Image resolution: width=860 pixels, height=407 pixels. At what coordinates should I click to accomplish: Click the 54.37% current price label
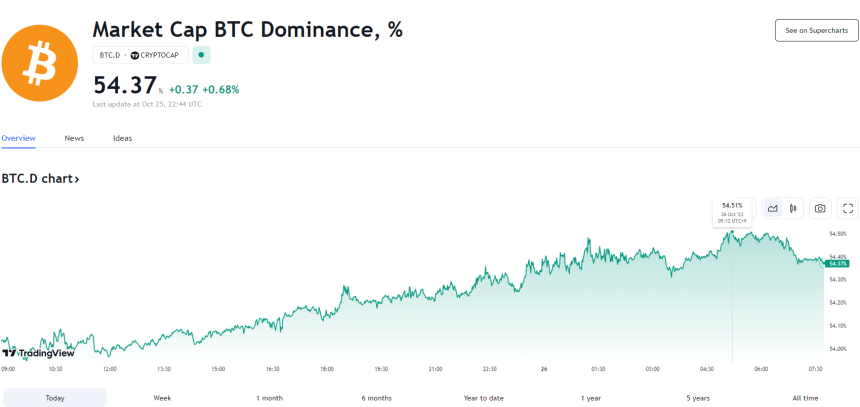click(837, 264)
